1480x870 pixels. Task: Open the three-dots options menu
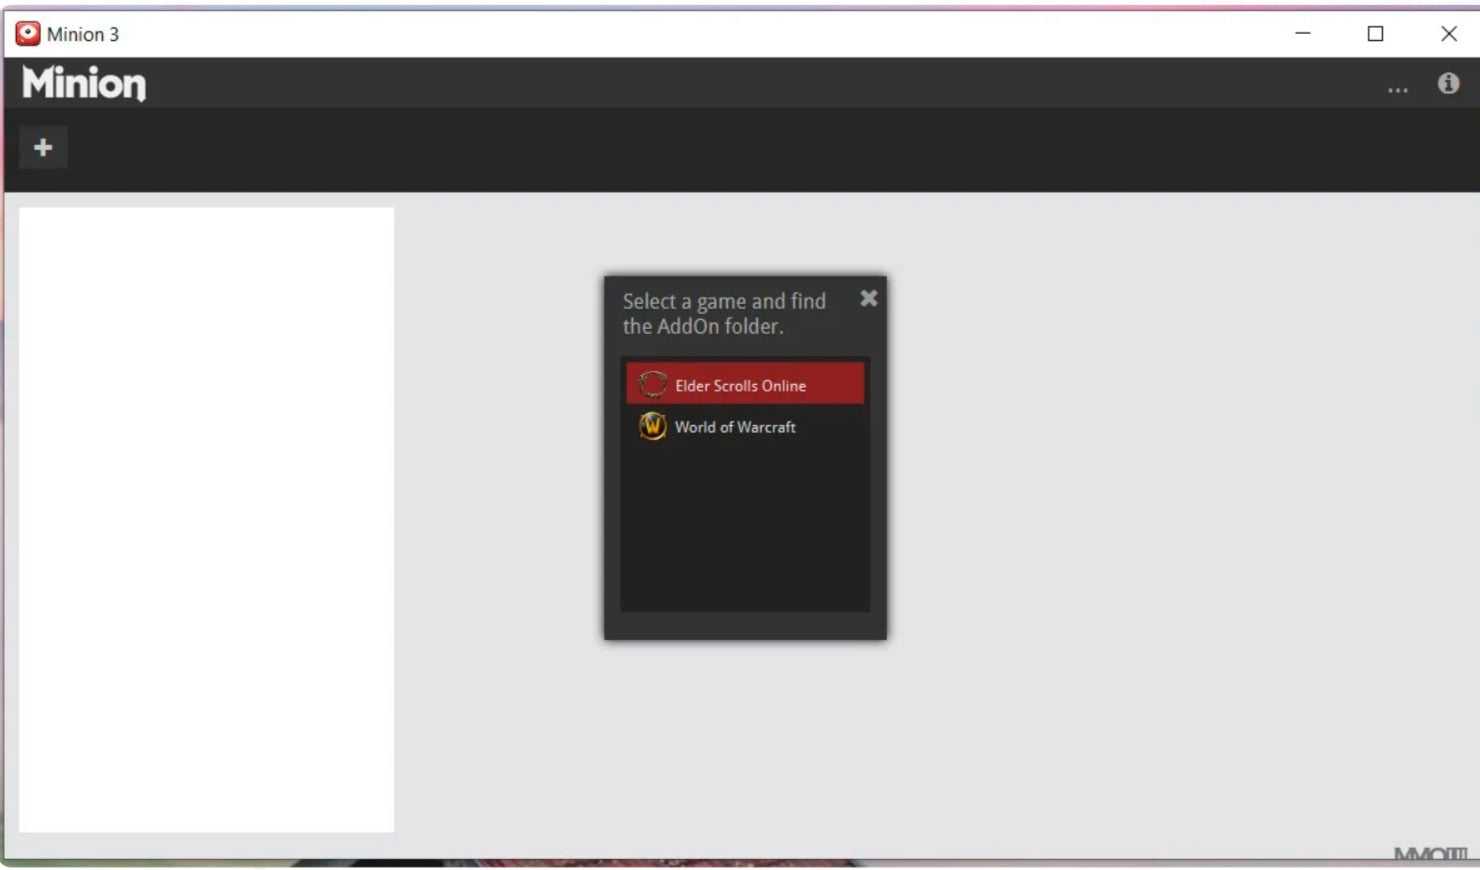1397,88
